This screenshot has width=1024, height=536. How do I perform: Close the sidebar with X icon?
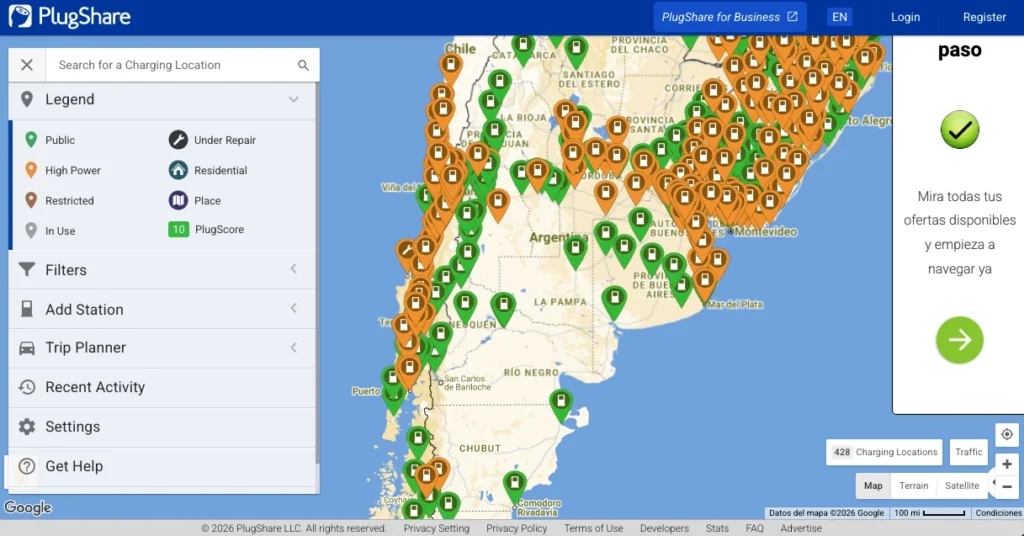pyautogui.click(x=27, y=65)
